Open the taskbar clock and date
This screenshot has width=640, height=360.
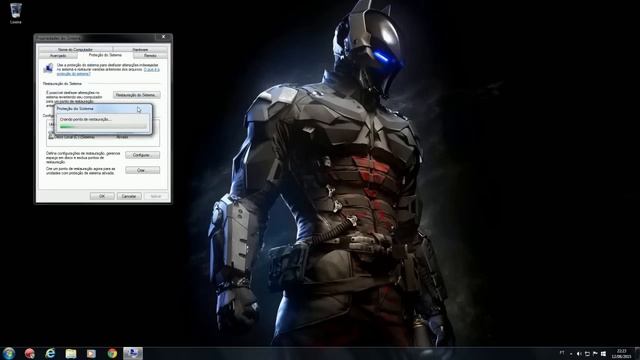click(621, 354)
